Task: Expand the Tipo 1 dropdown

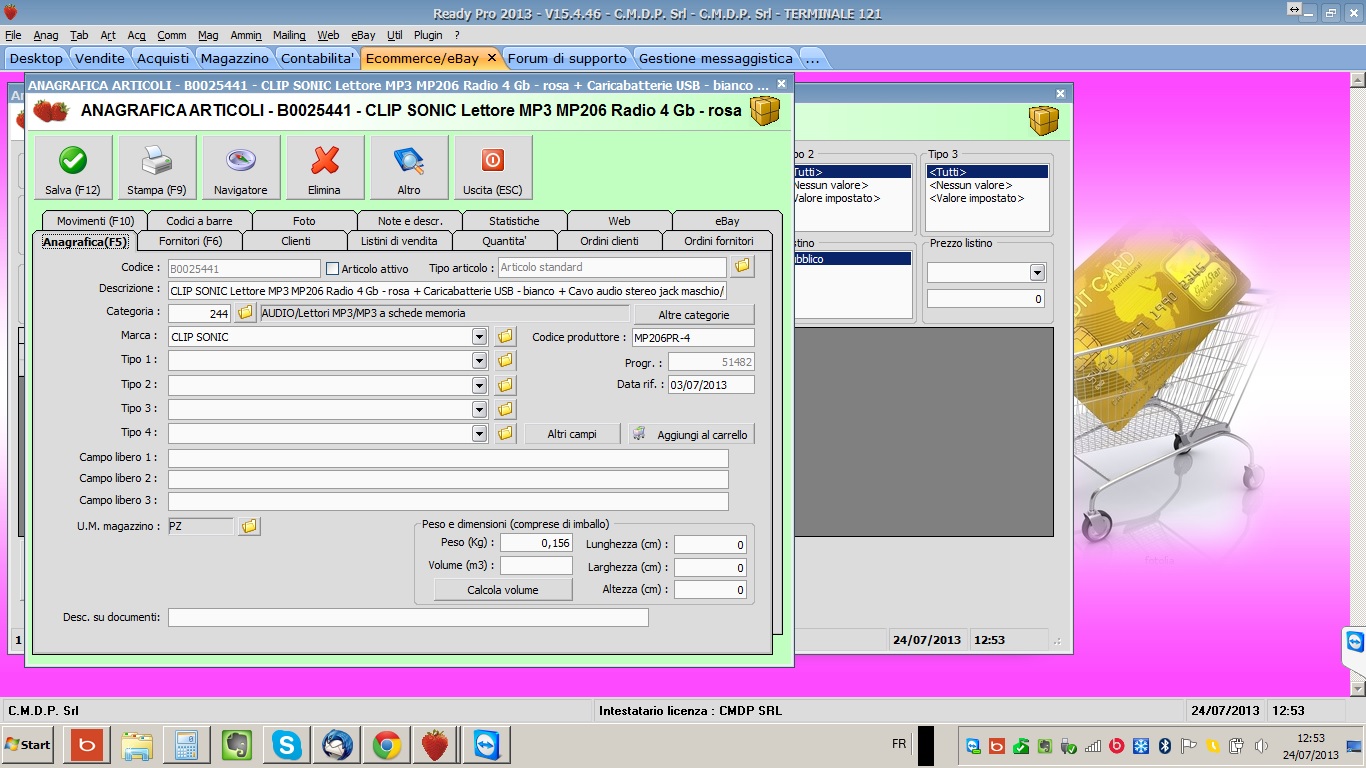Action: point(479,360)
